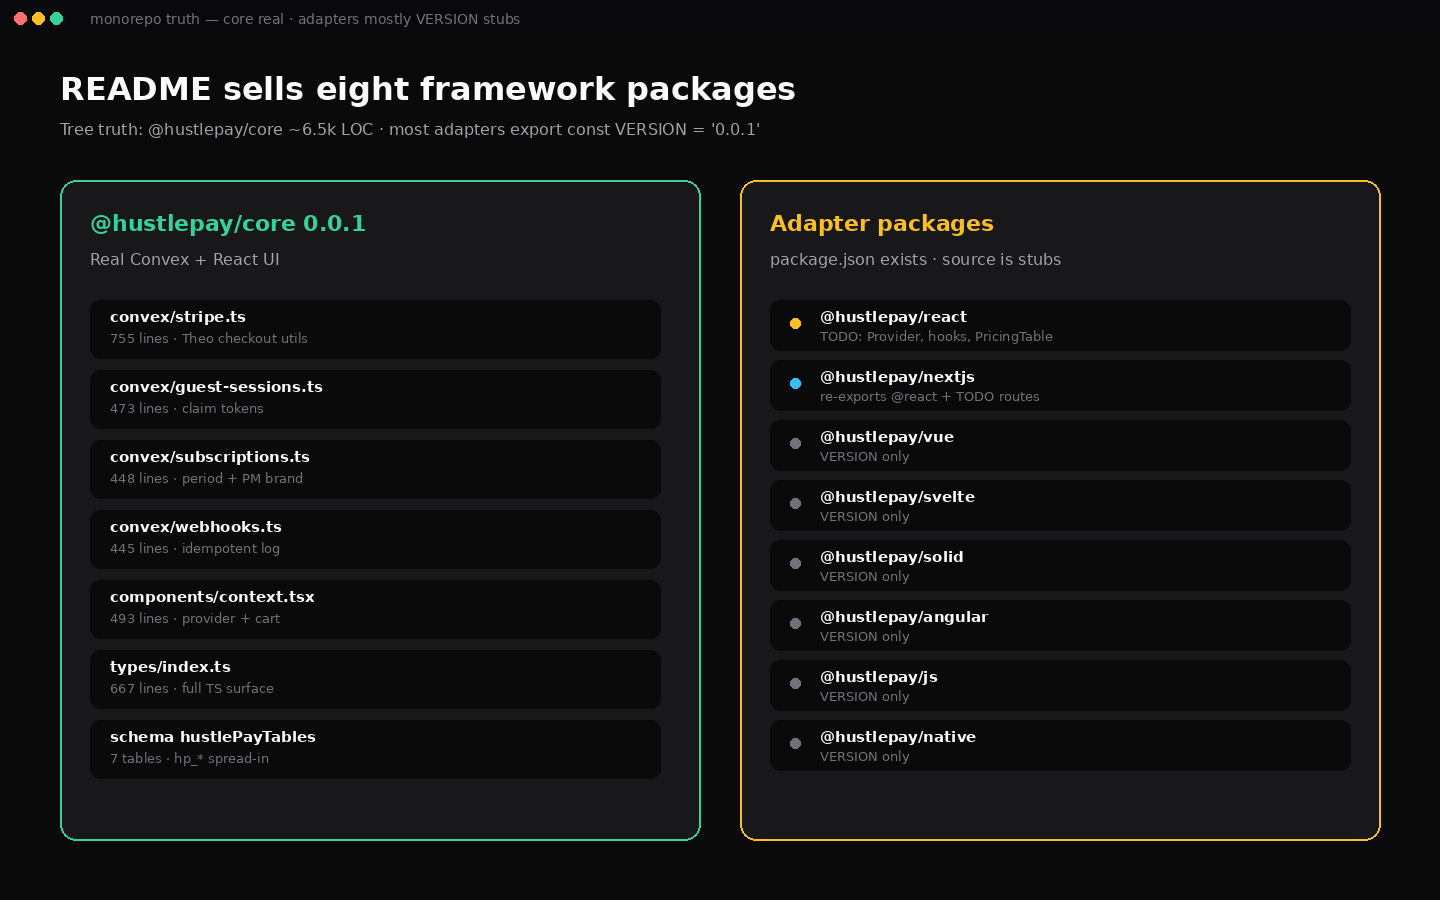This screenshot has height=900, width=1440.
Task: Open the convex/stripe.ts file row
Action: click(375, 329)
